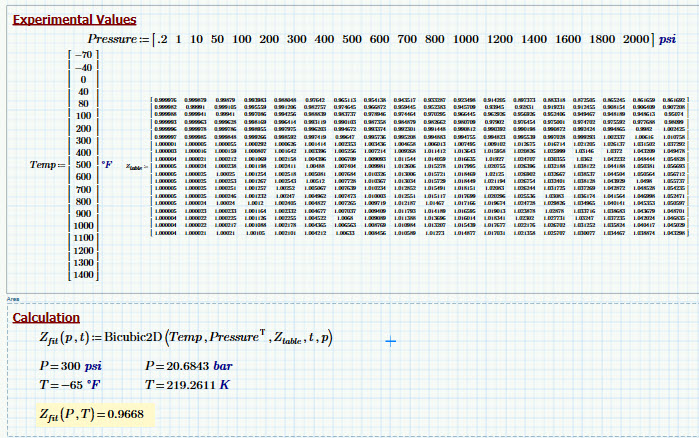699x438 pixels.
Task: Click the 100 entry in the Pressure vector
Action: click(x=242, y=39)
